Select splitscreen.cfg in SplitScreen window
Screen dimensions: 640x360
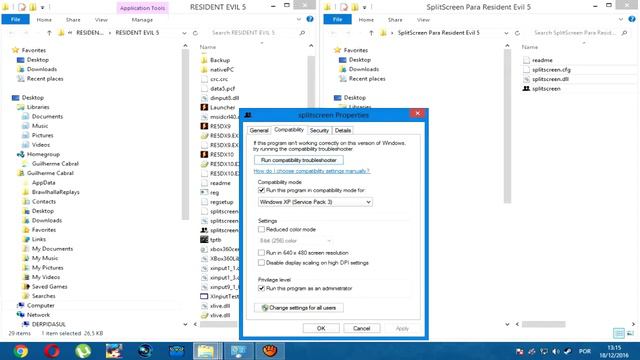point(547,70)
